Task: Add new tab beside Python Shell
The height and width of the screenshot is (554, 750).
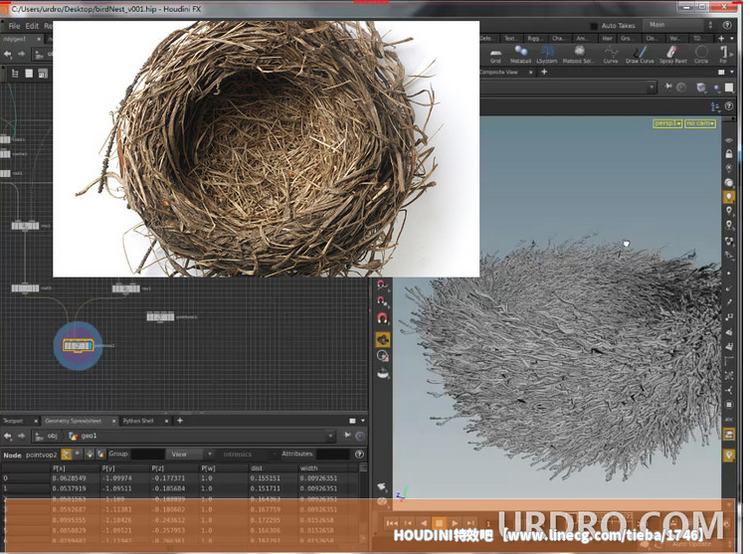Action: coord(180,421)
